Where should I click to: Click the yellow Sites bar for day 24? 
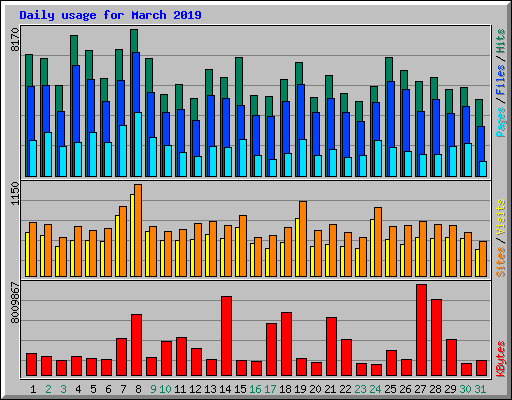[372, 248]
